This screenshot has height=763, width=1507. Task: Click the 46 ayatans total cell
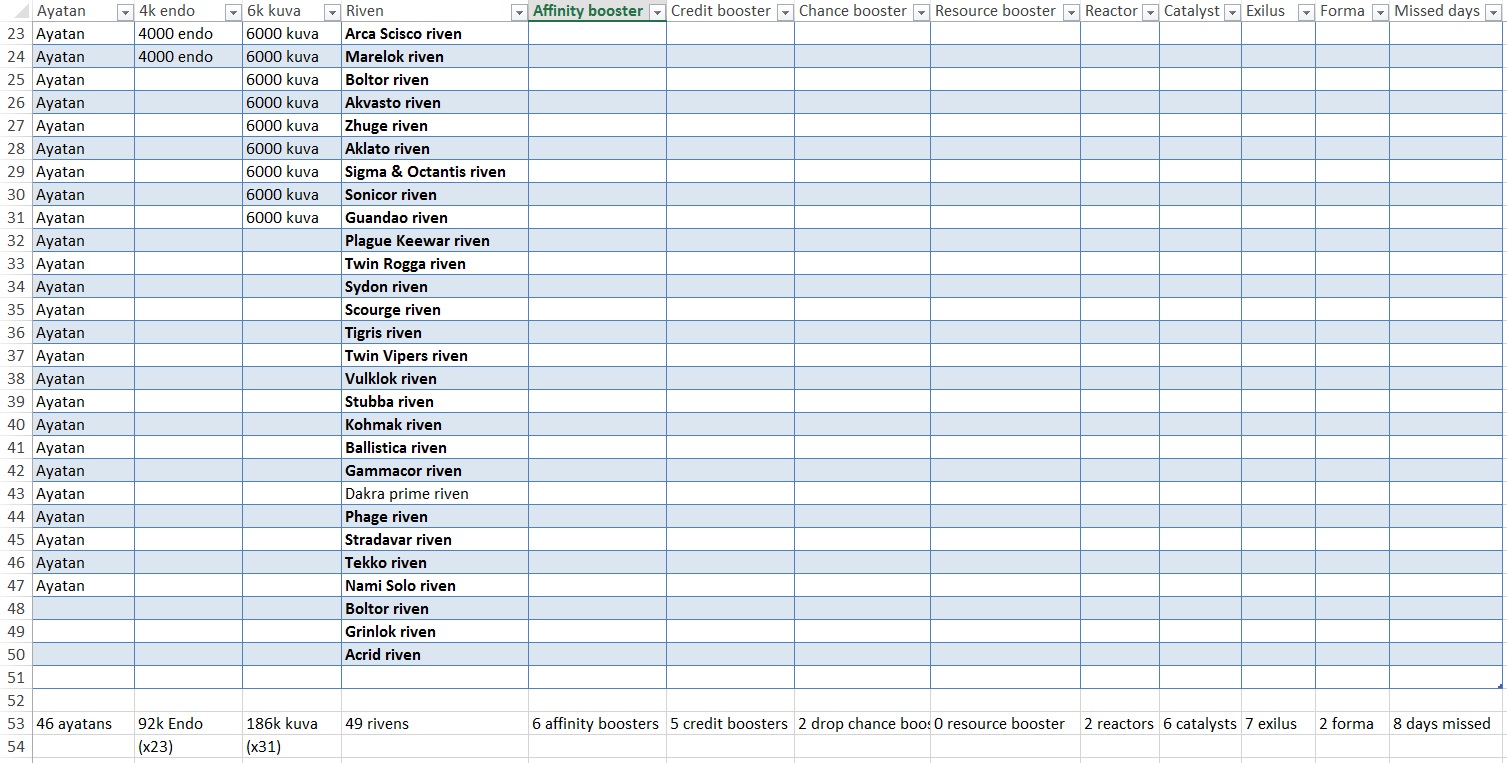pyautogui.click(x=83, y=723)
